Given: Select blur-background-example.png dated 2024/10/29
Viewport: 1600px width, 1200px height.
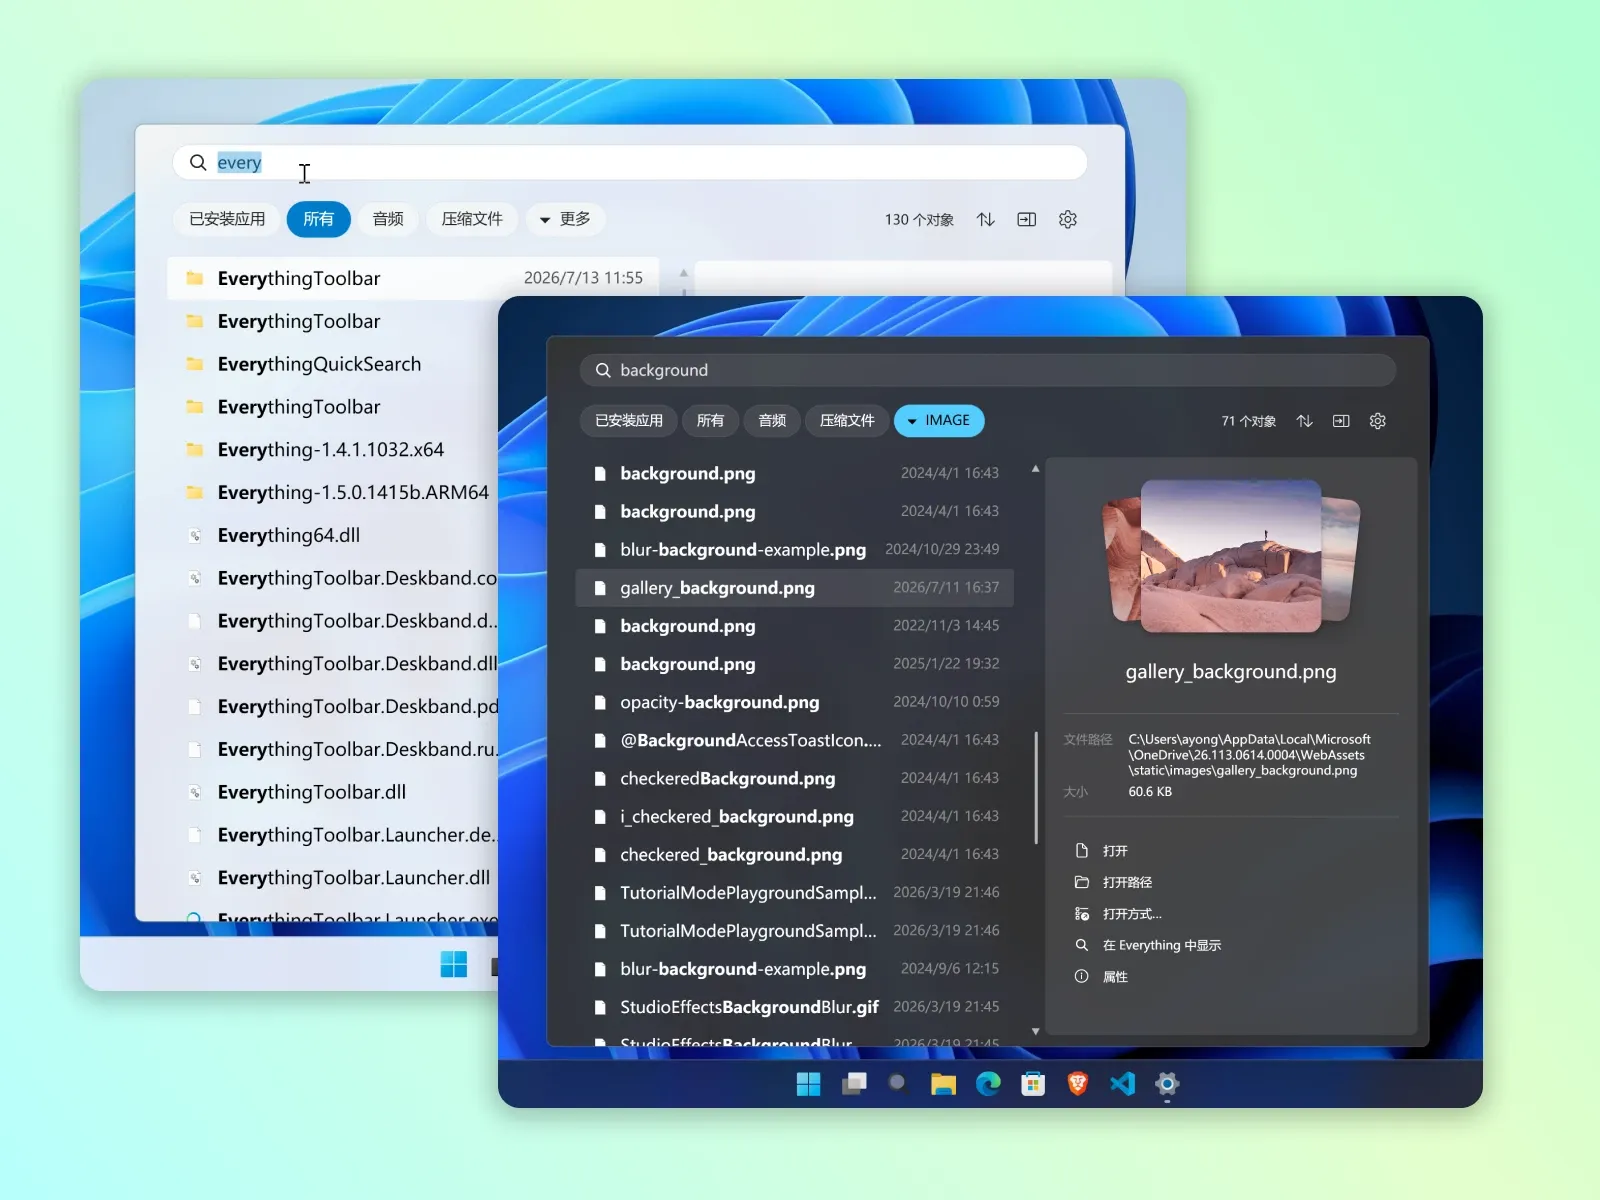Looking at the screenshot, I should tap(795, 550).
